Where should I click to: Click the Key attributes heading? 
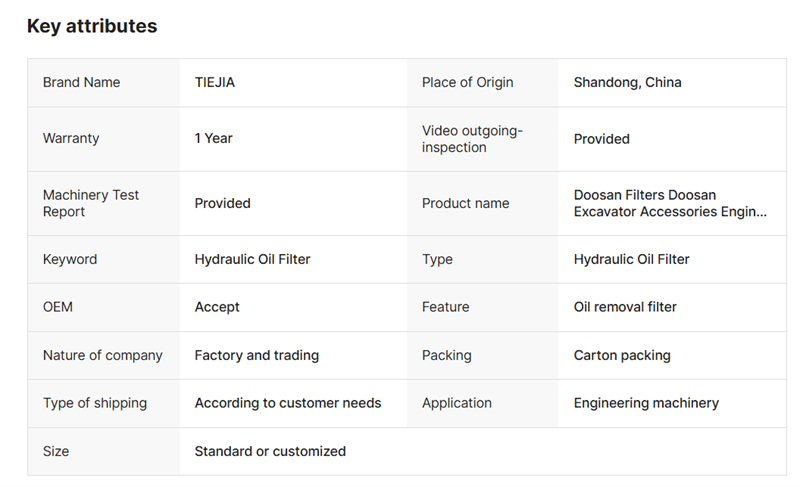click(92, 27)
